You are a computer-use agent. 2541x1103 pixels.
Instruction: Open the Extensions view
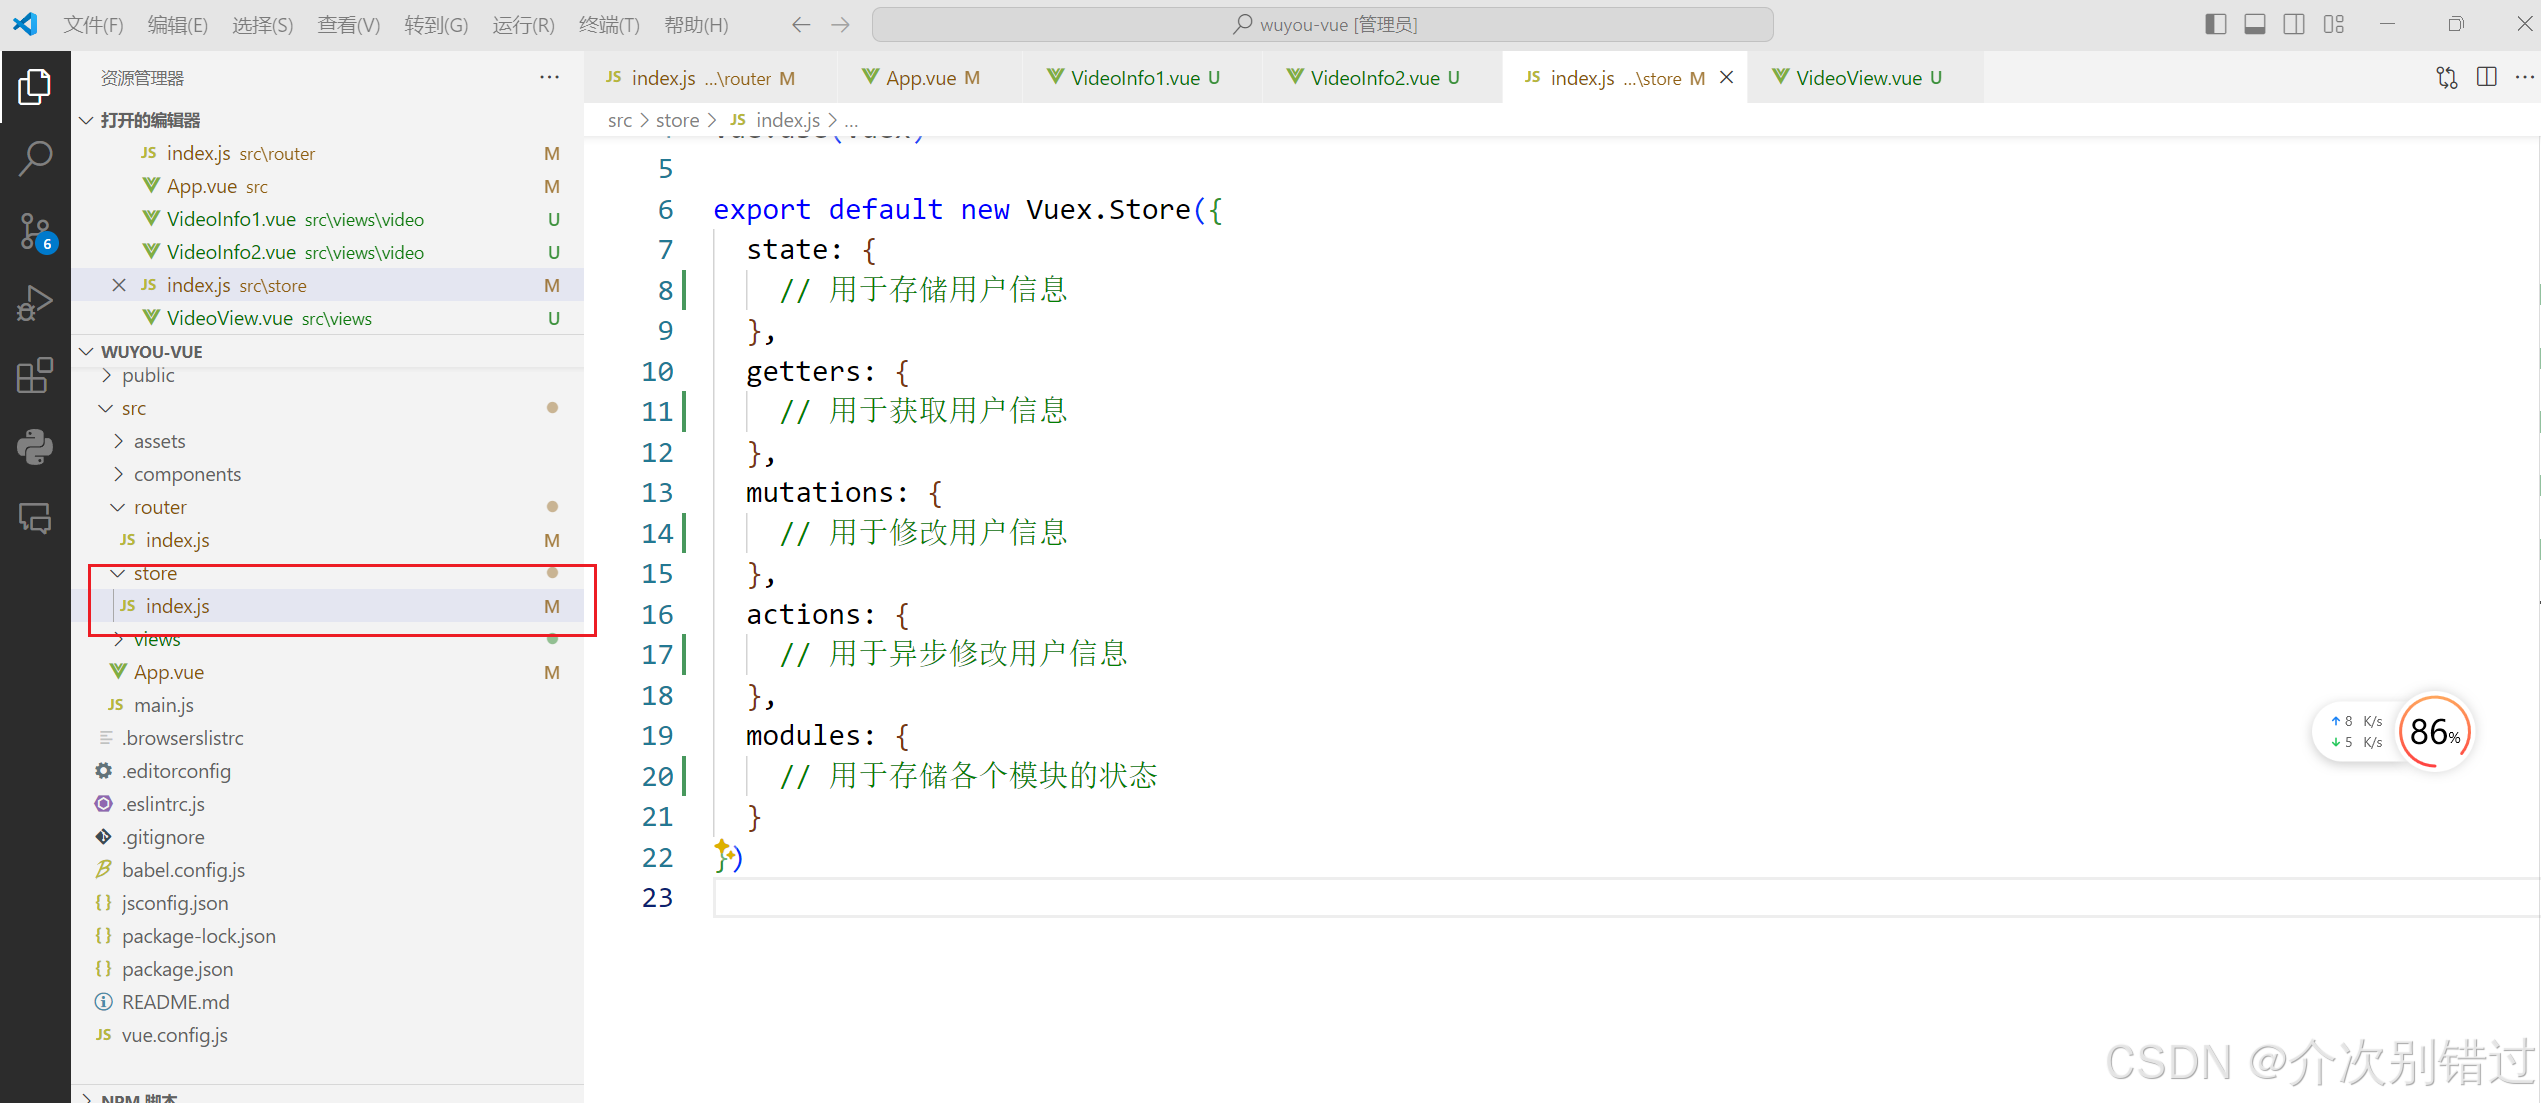pos(35,375)
